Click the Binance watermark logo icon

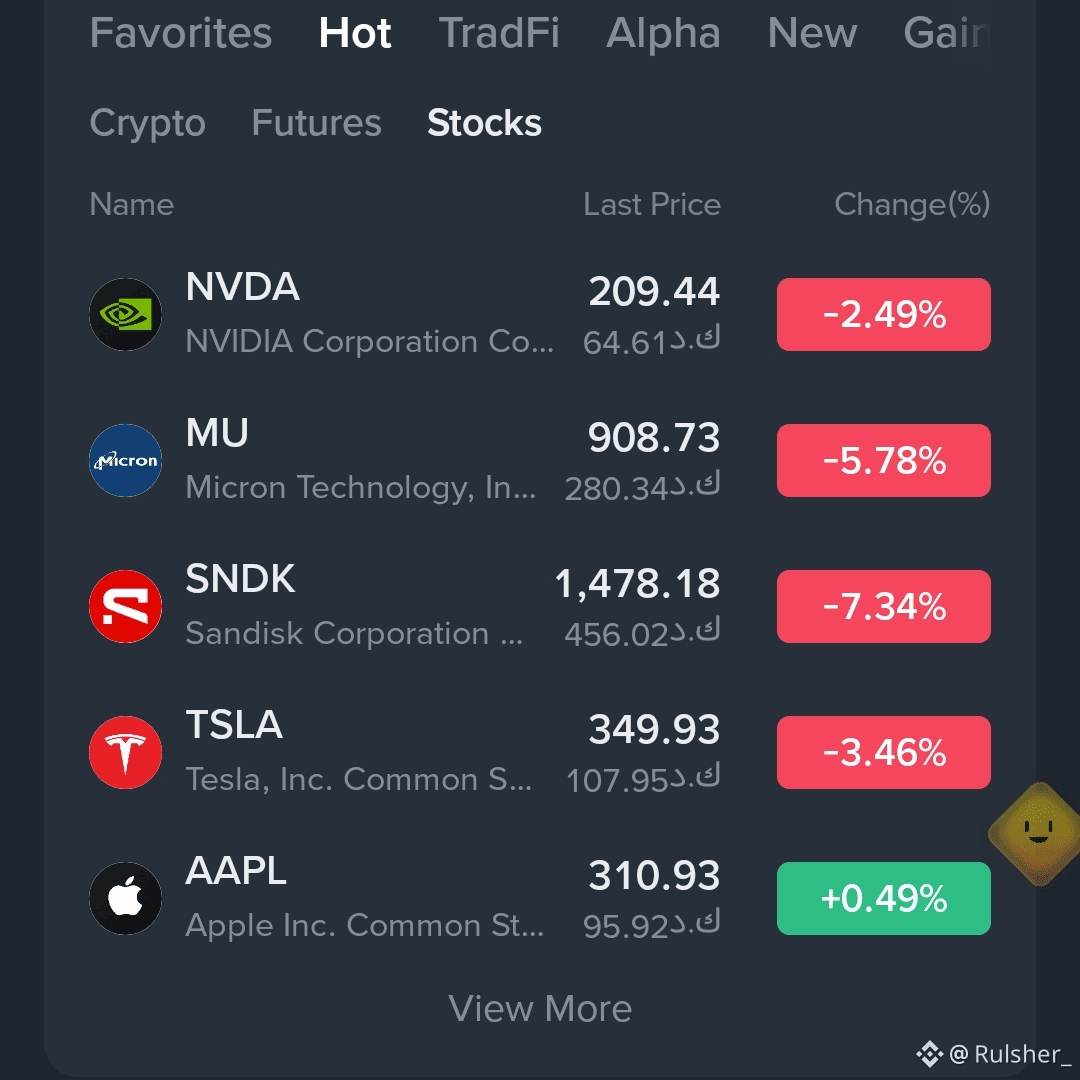pos(929,1054)
